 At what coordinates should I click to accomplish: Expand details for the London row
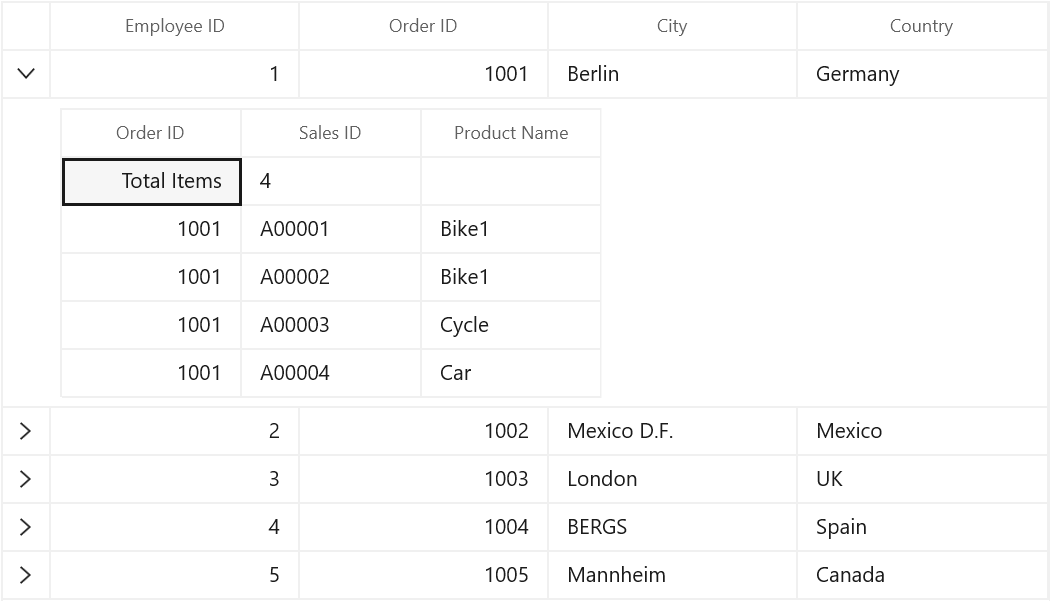pyautogui.click(x=26, y=479)
